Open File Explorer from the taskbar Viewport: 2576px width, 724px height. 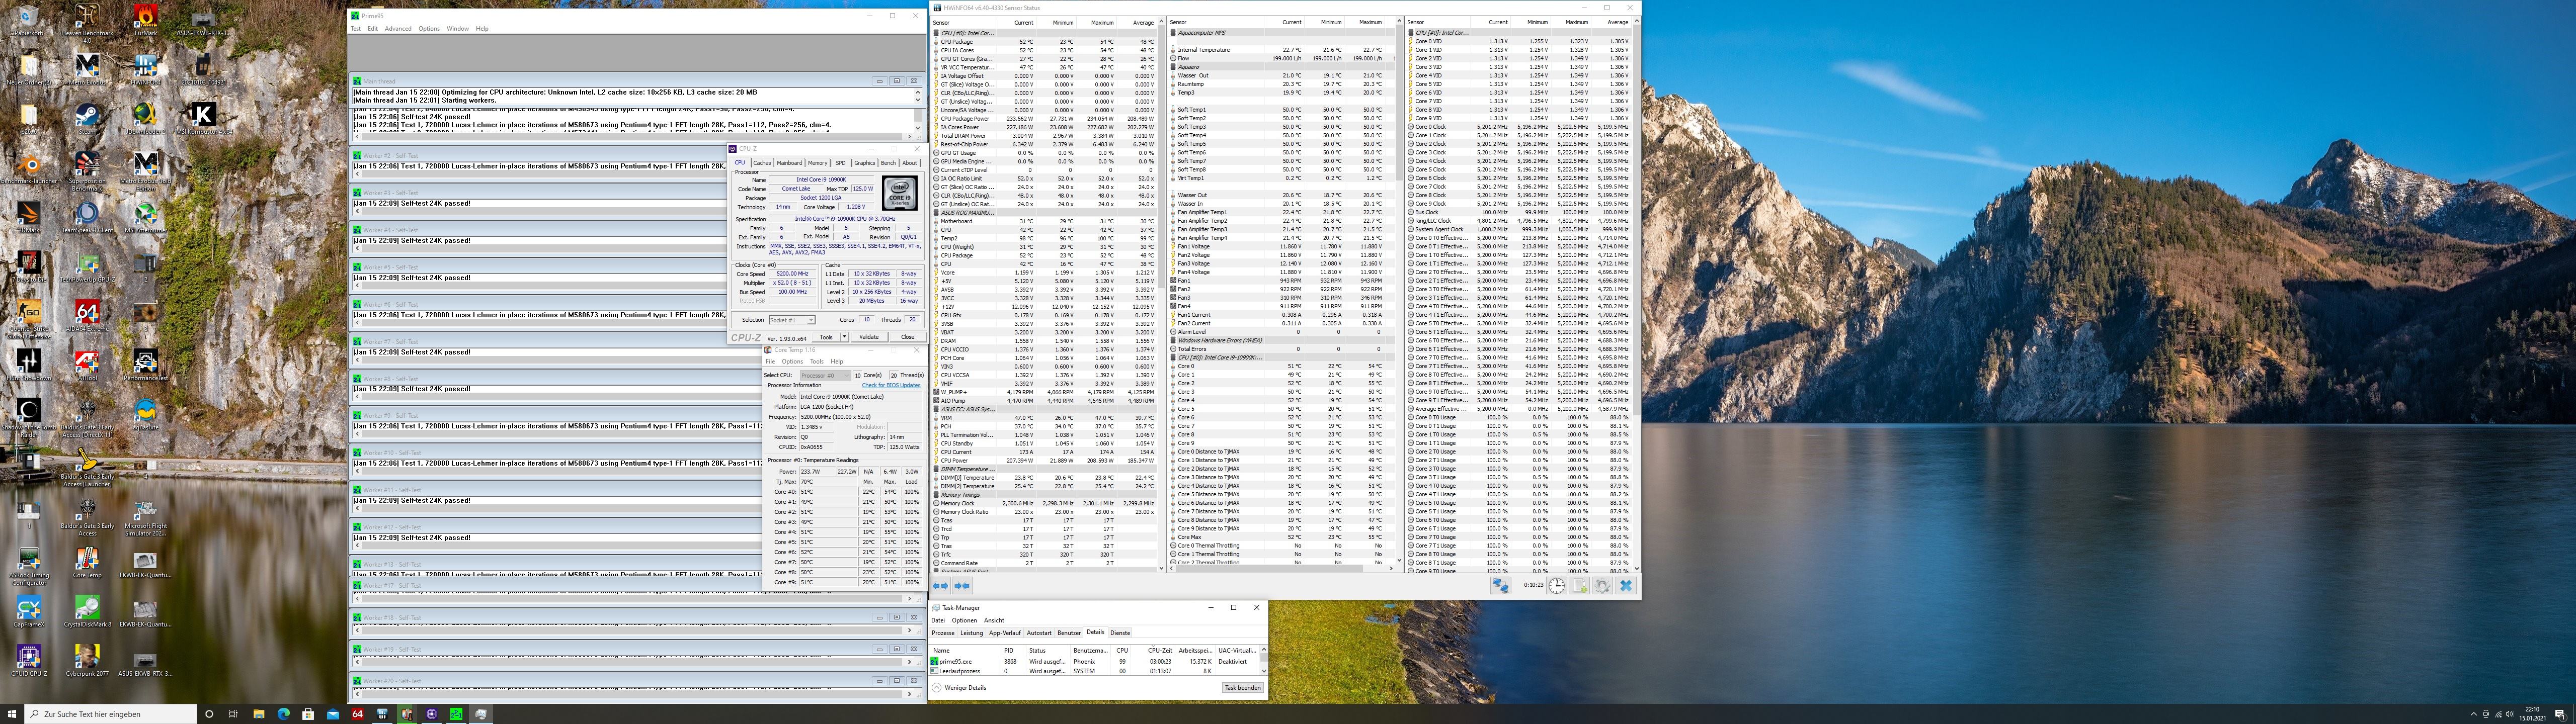click(259, 714)
